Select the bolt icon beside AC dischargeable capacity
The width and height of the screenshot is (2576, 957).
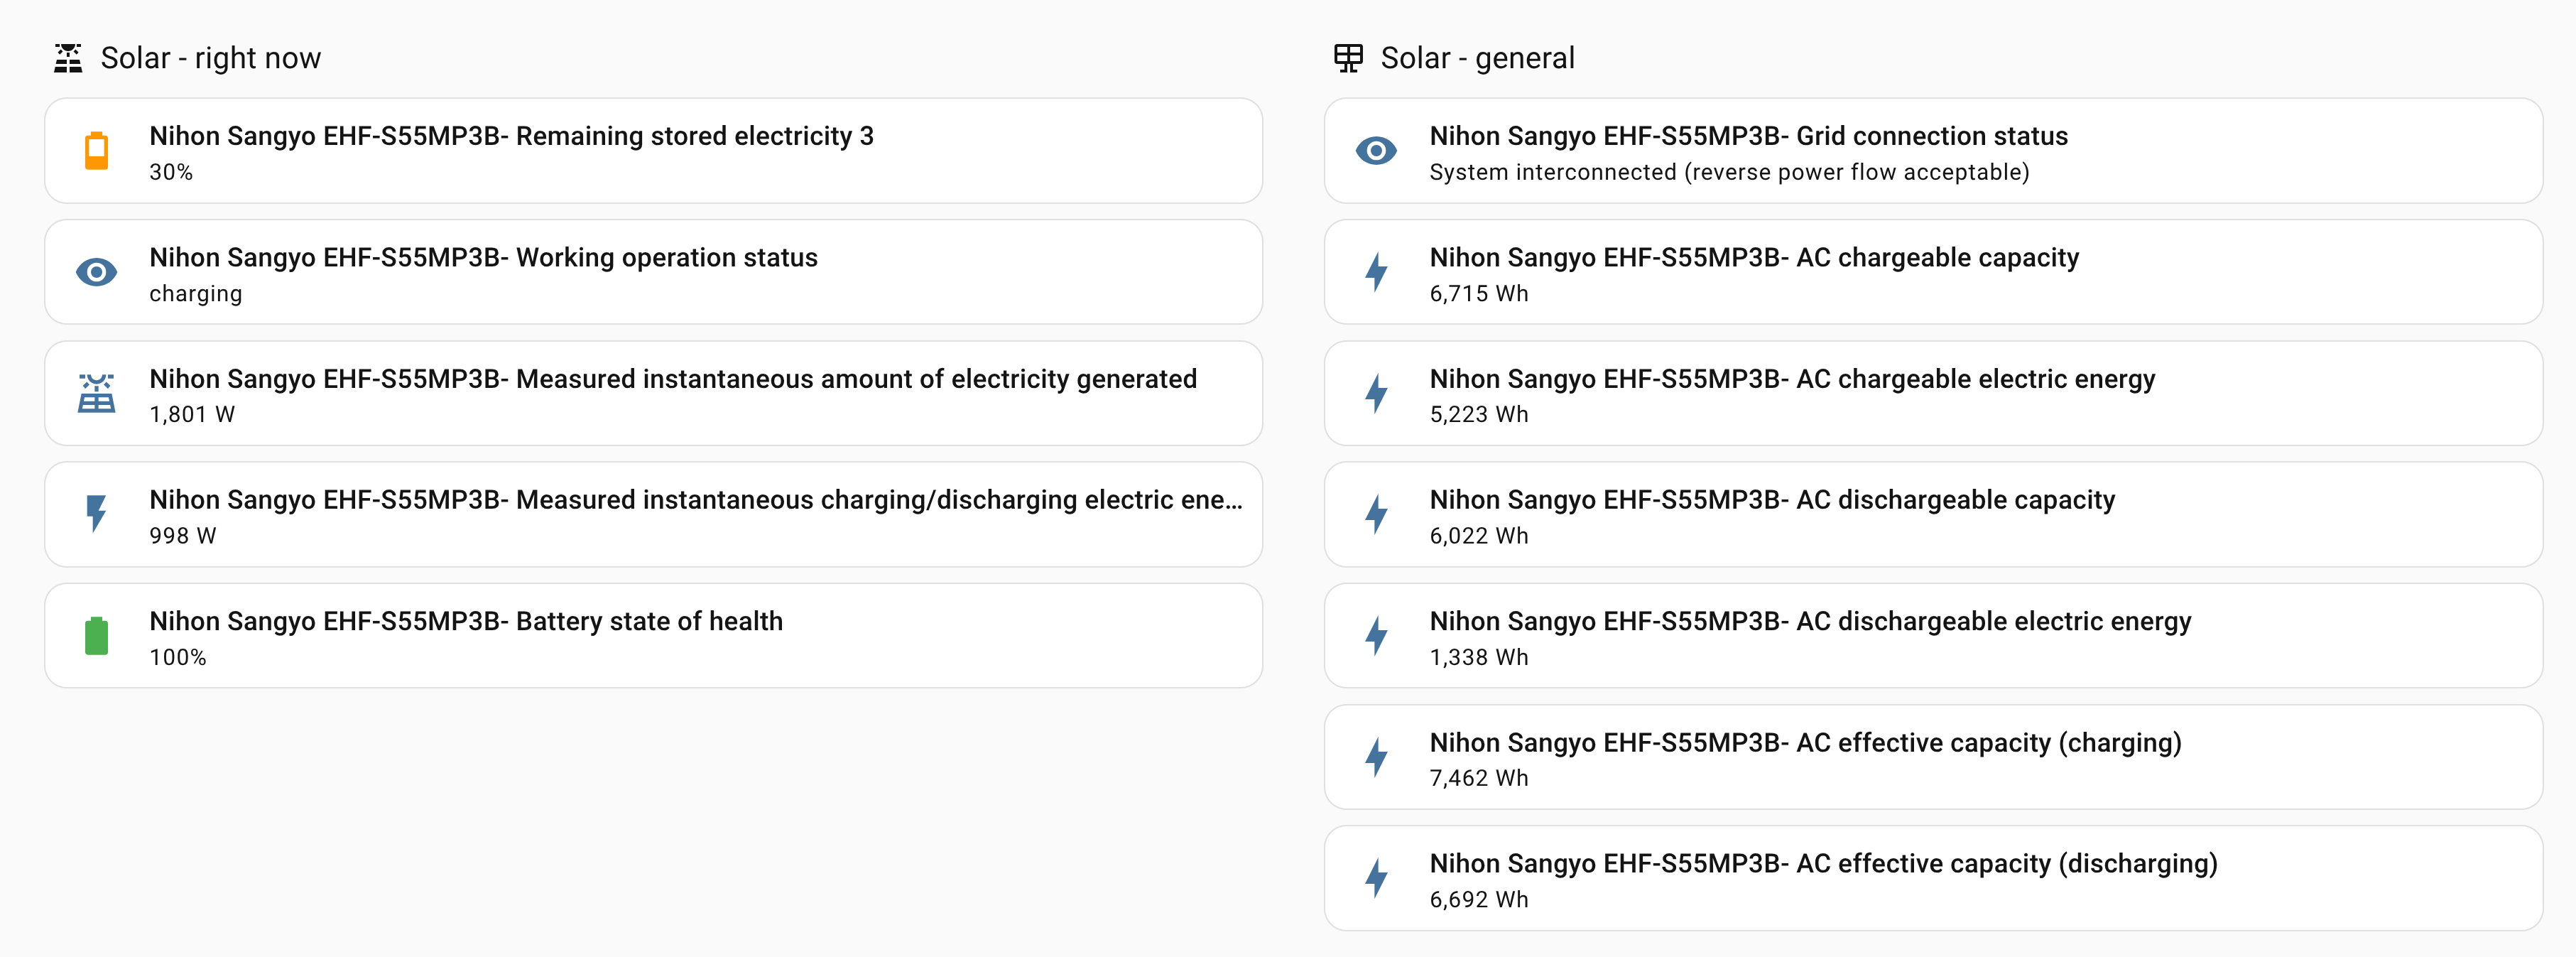pyautogui.click(x=1377, y=514)
